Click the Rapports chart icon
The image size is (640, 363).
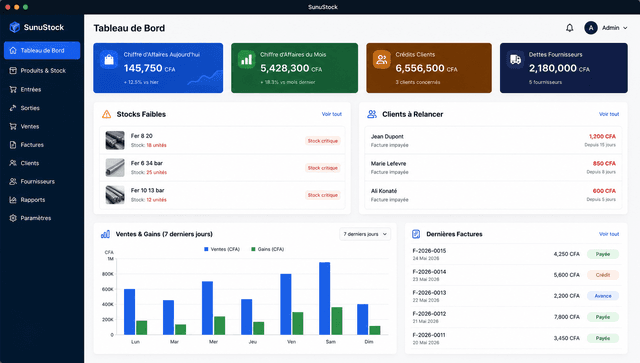13,200
